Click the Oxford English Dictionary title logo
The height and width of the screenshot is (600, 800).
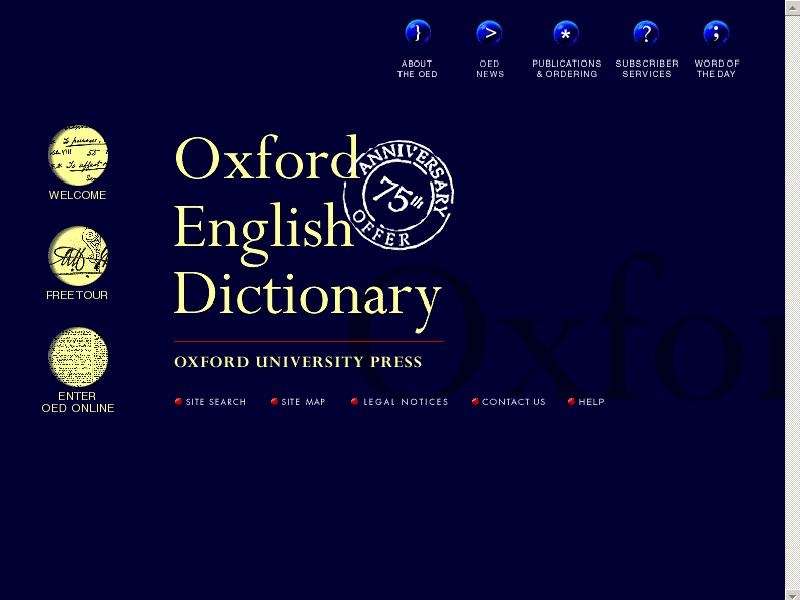coord(308,233)
